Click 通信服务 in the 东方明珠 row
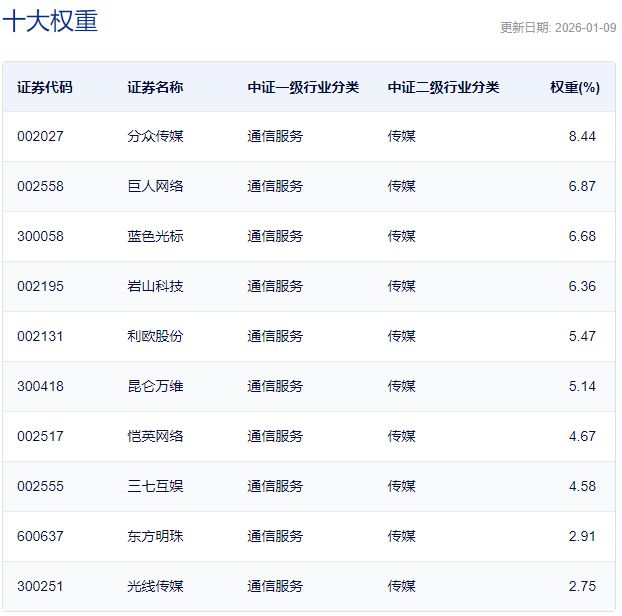This screenshot has width=622, height=616. (275, 536)
